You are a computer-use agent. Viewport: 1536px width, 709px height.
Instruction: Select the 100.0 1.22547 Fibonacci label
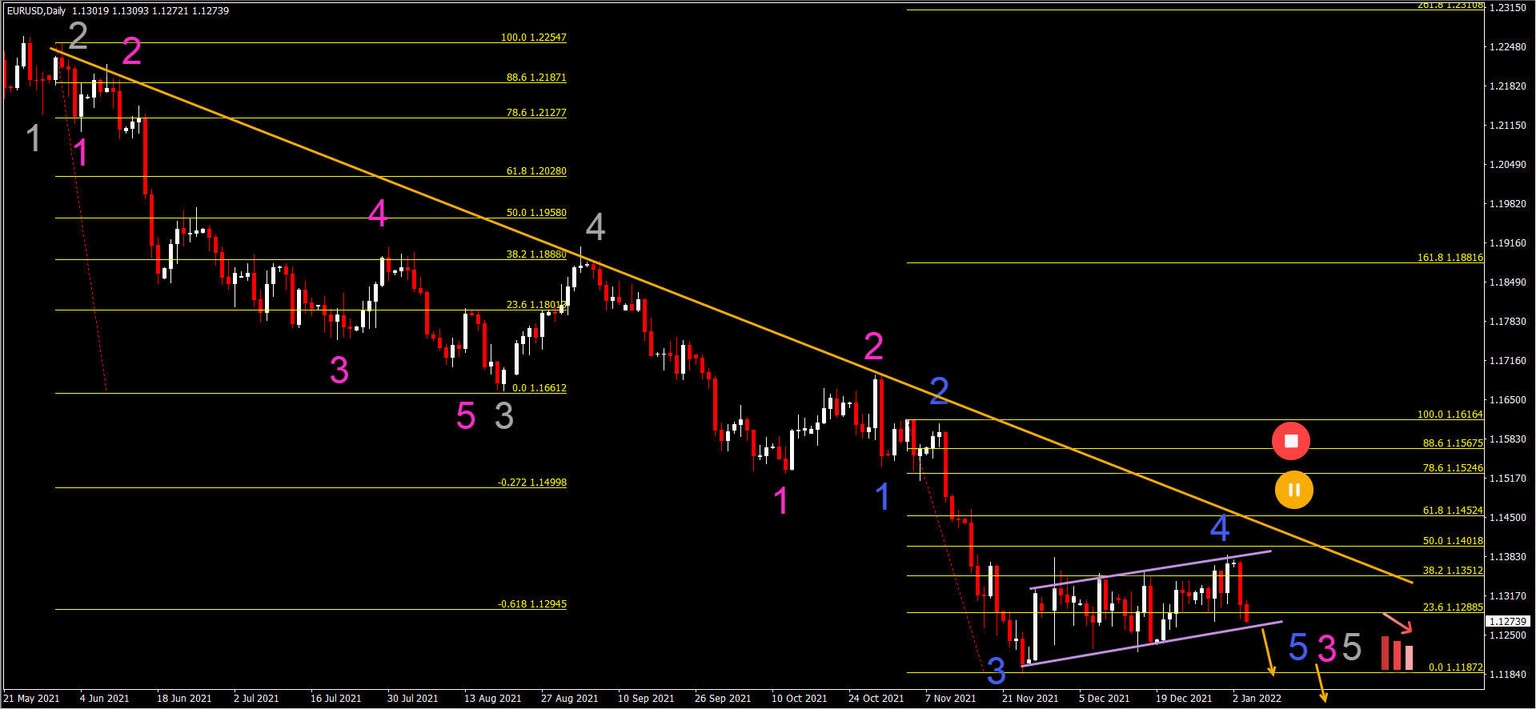coord(533,36)
